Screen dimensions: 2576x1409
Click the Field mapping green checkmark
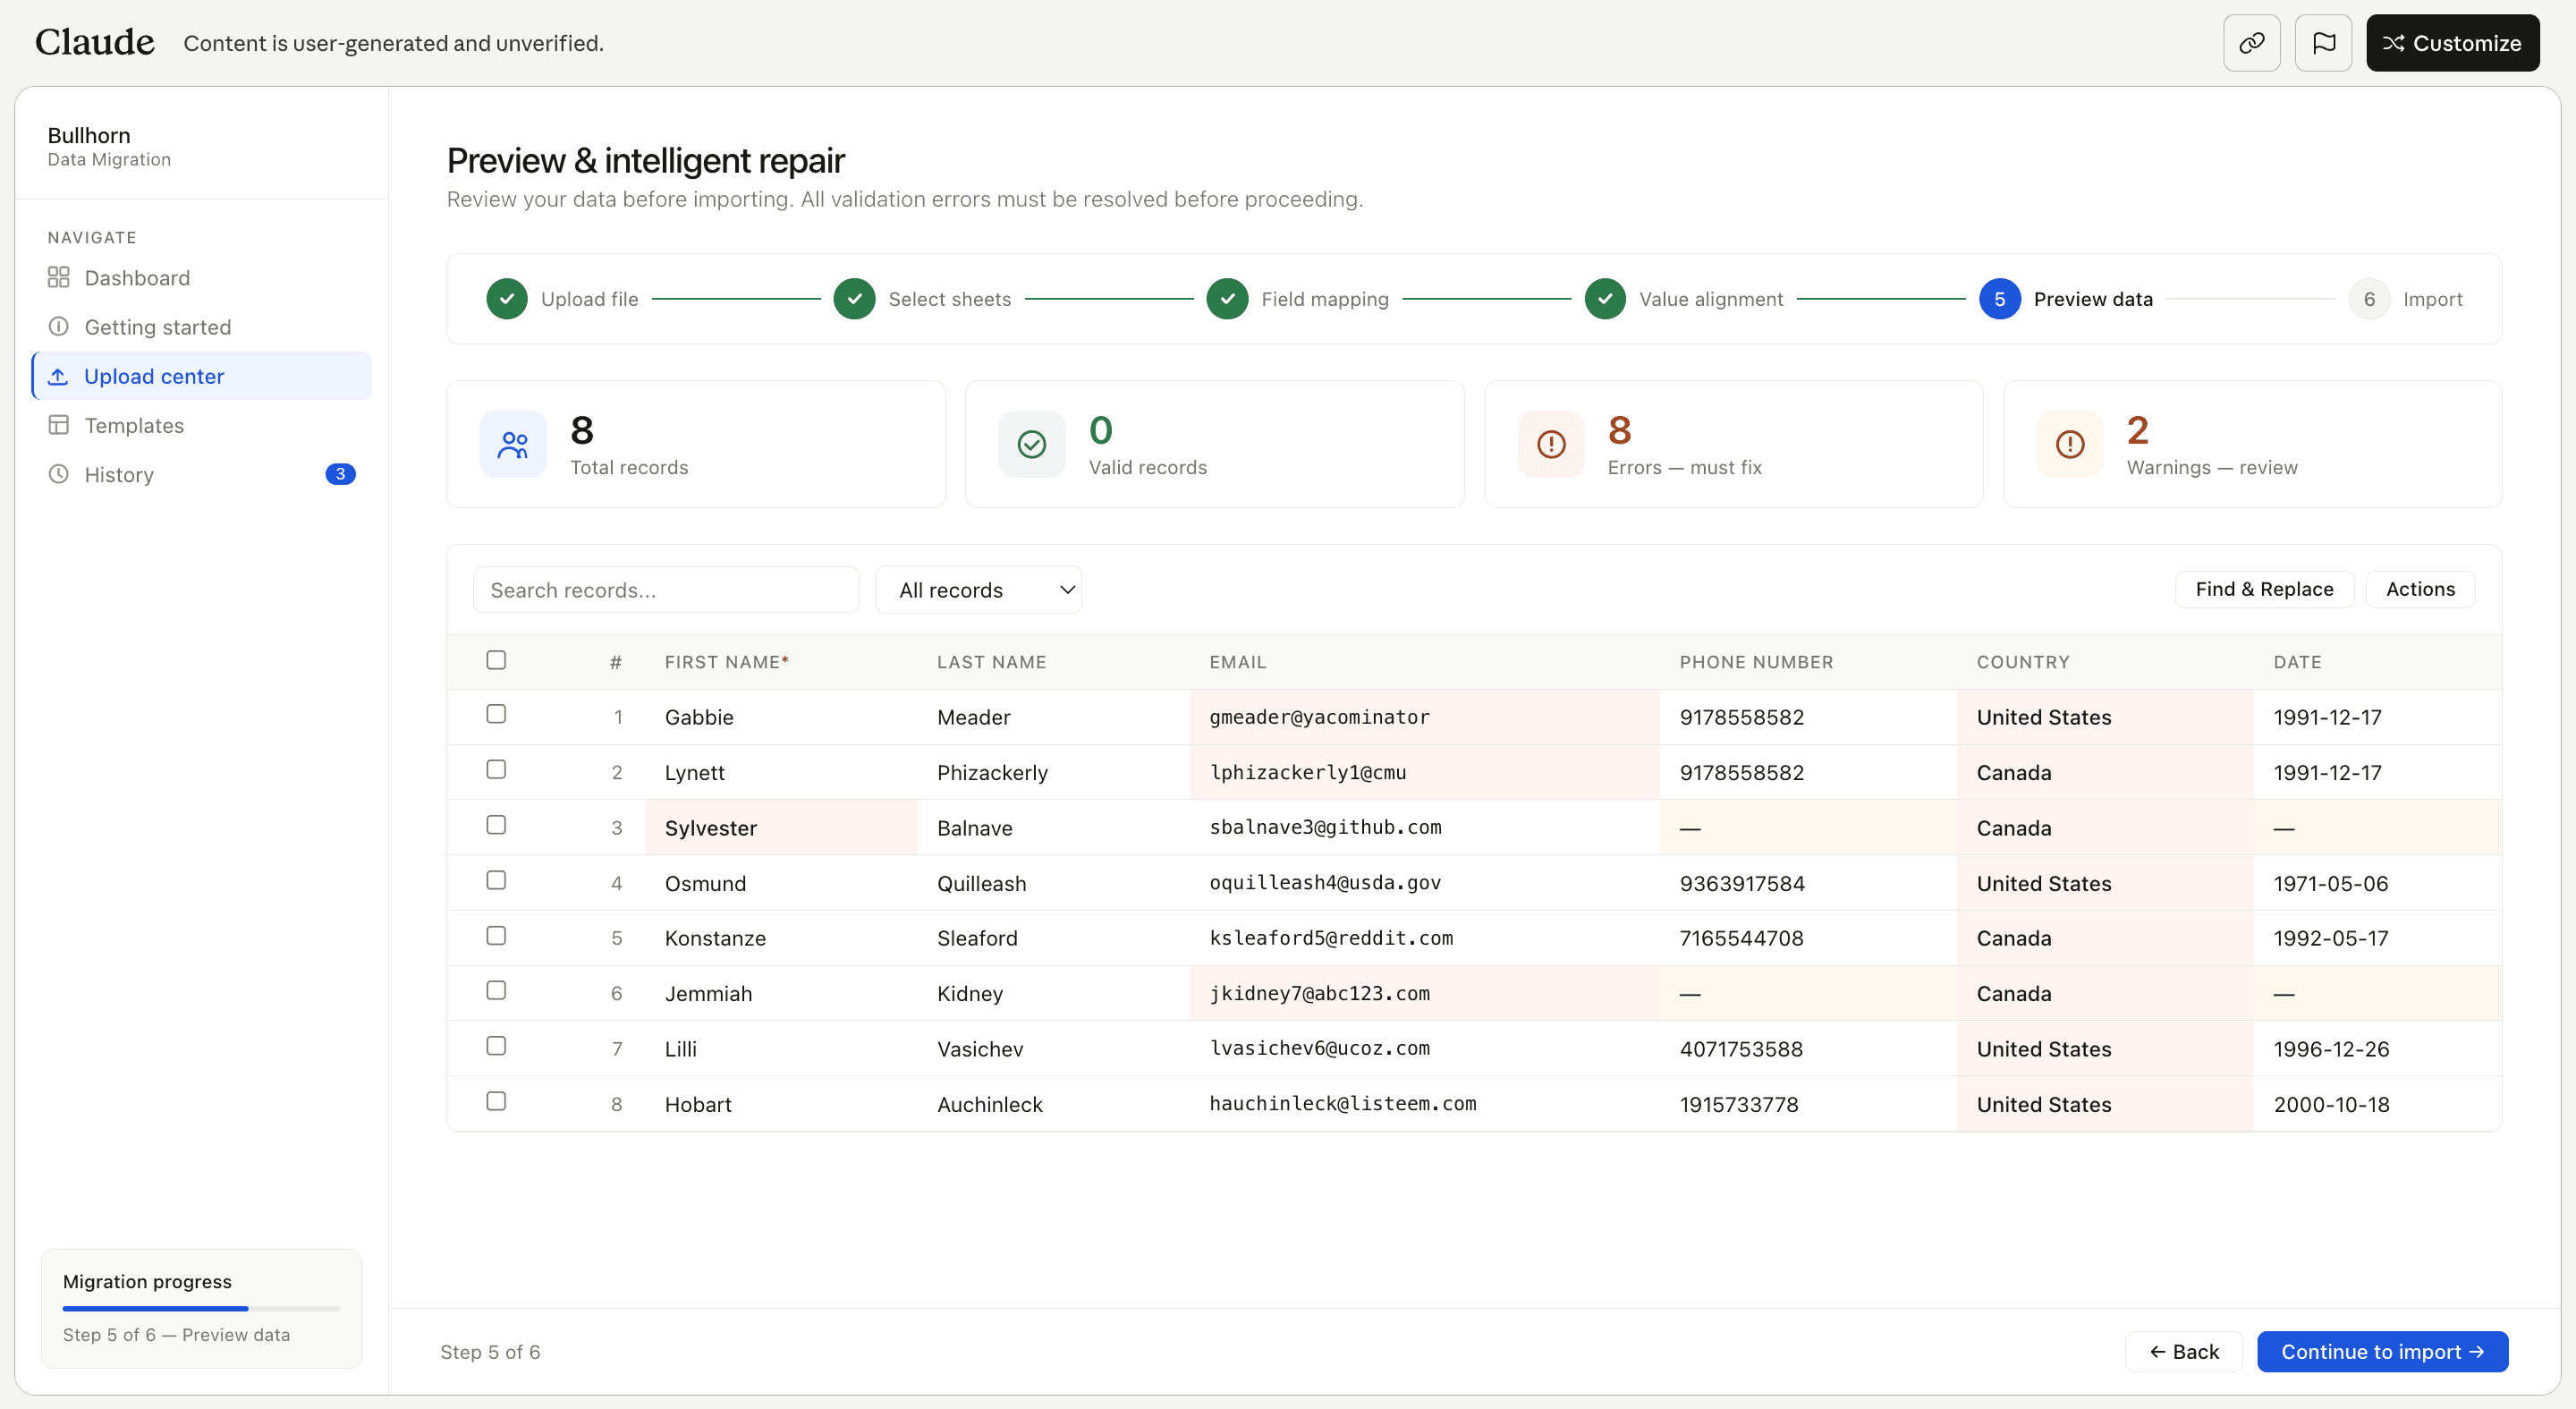1227,299
